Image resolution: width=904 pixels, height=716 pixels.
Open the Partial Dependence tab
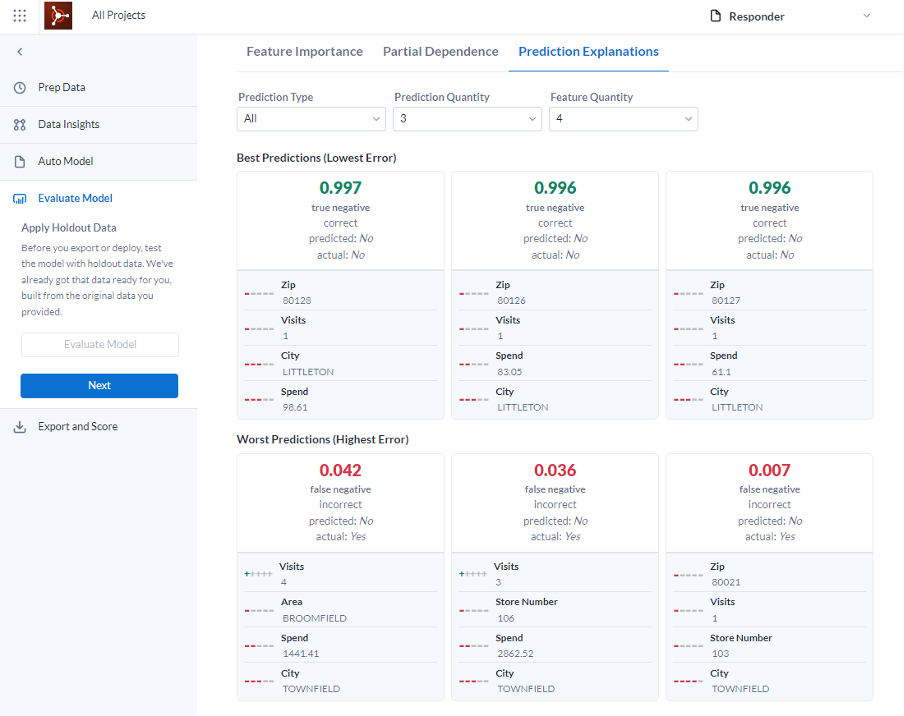click(440, 52)
